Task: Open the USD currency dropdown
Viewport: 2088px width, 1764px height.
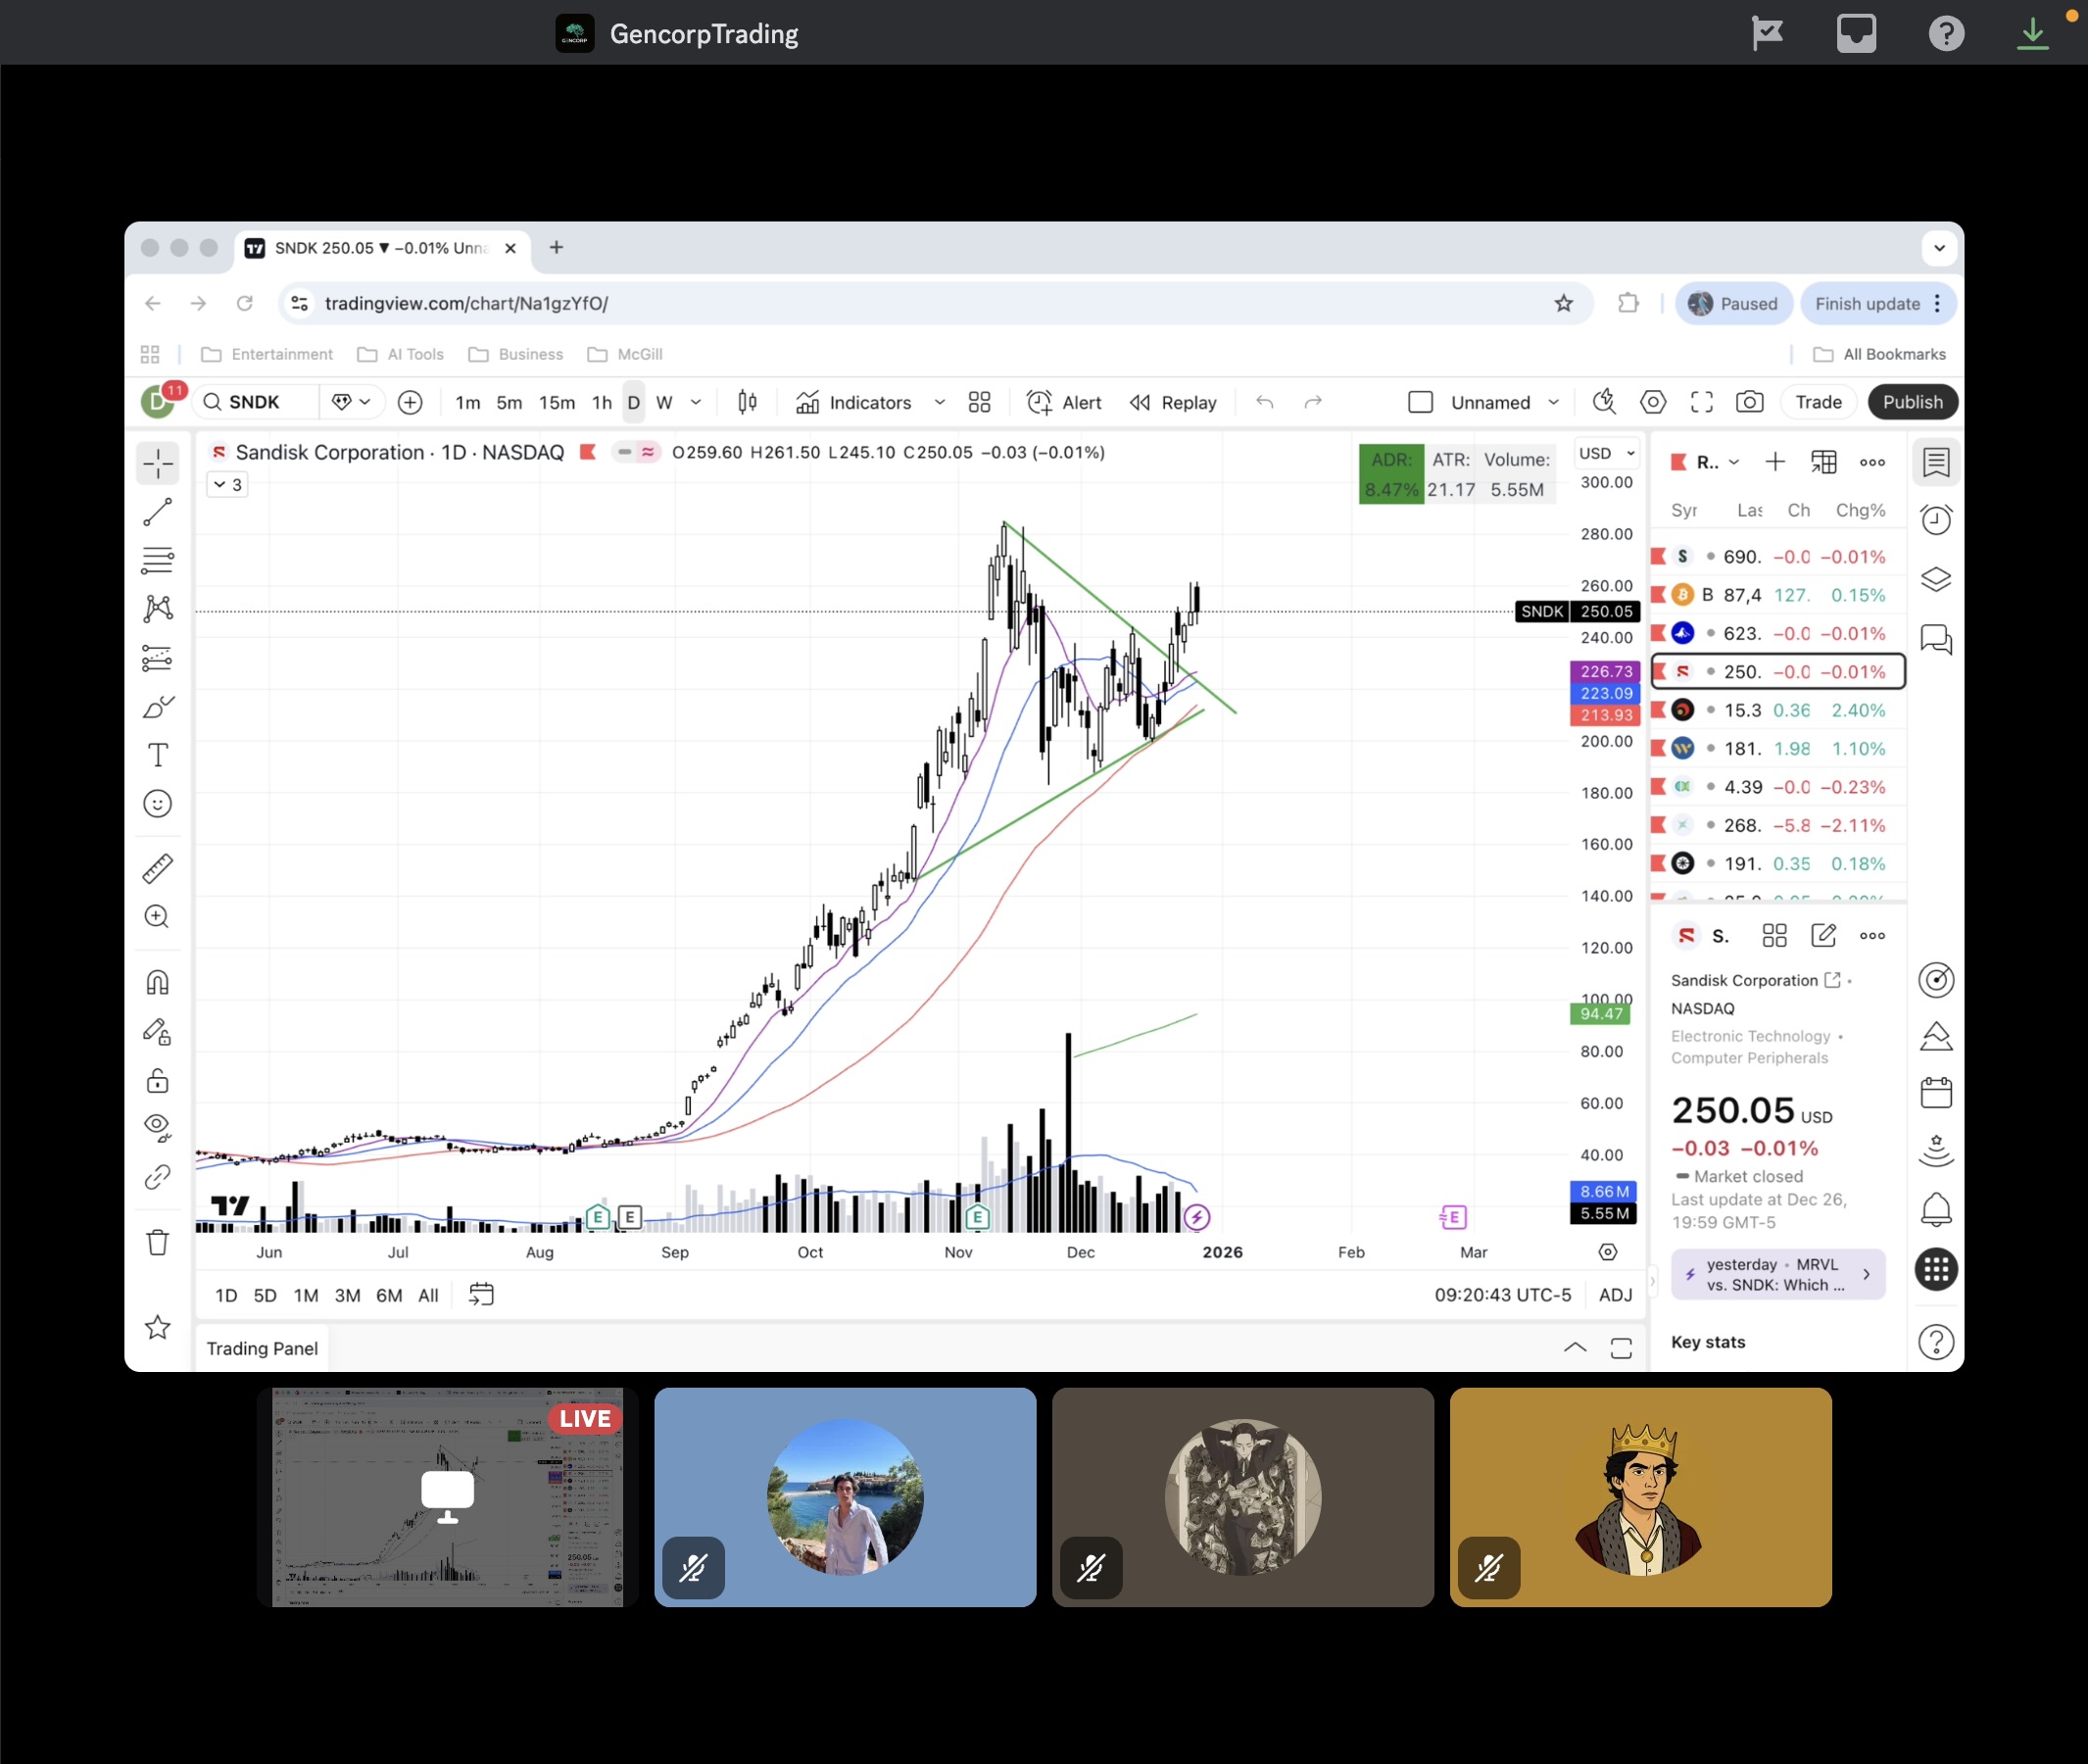Action: [1606, 453]
